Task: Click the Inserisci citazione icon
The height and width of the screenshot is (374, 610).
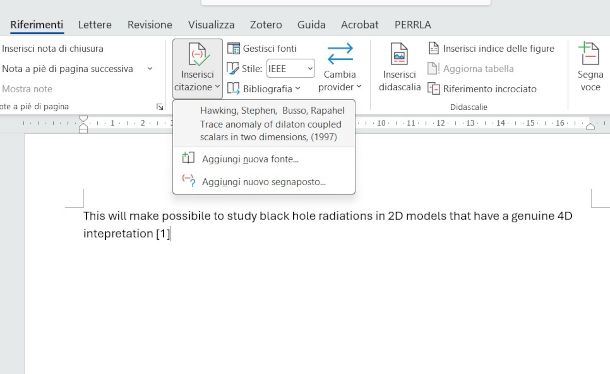Action: (x=198, y=54)
